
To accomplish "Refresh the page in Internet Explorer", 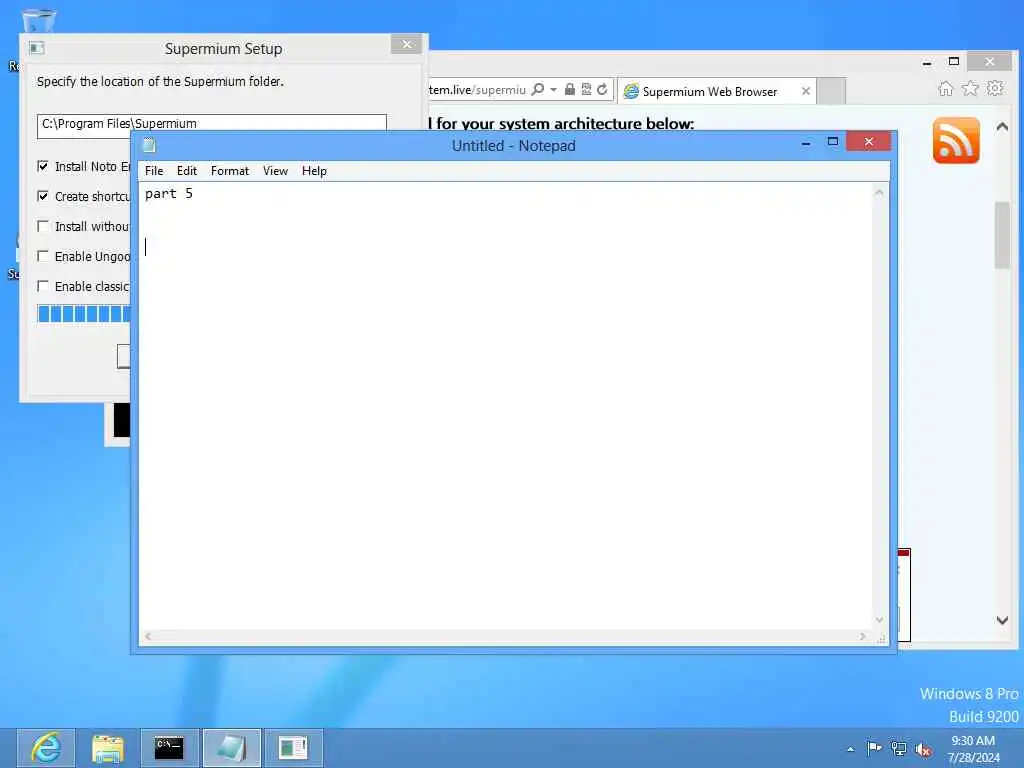I will pos(602,89).
